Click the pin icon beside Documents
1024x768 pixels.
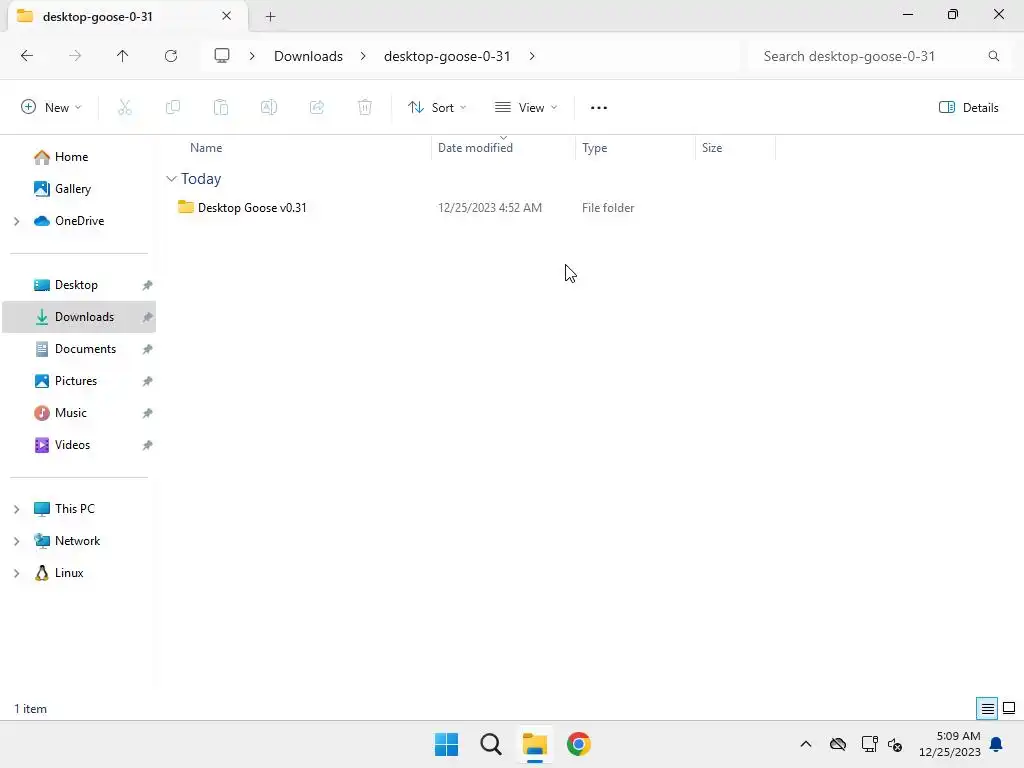148,349
